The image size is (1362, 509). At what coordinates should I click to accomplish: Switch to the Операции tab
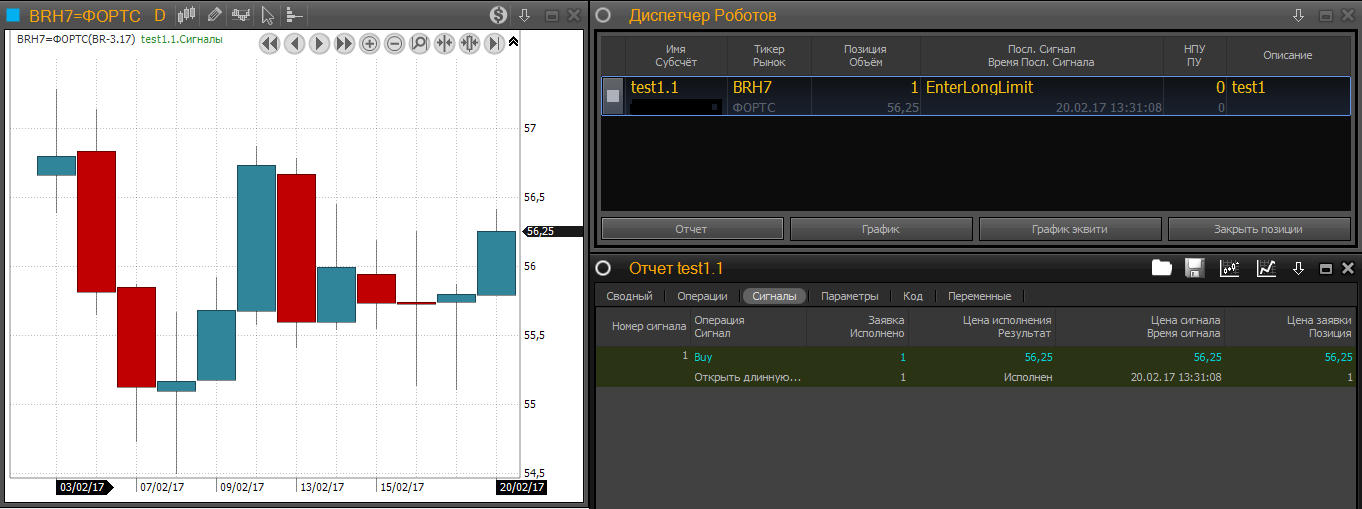tap(701, 296)
